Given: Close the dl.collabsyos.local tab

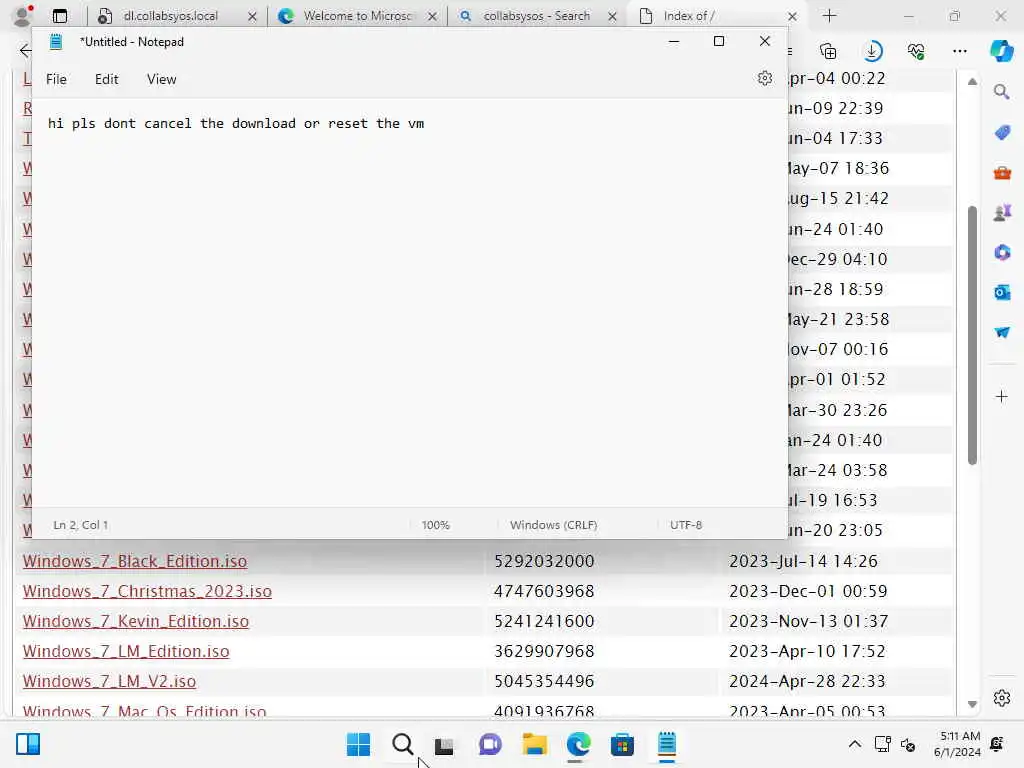Looking at the screenshot, I should click(252, 16).
